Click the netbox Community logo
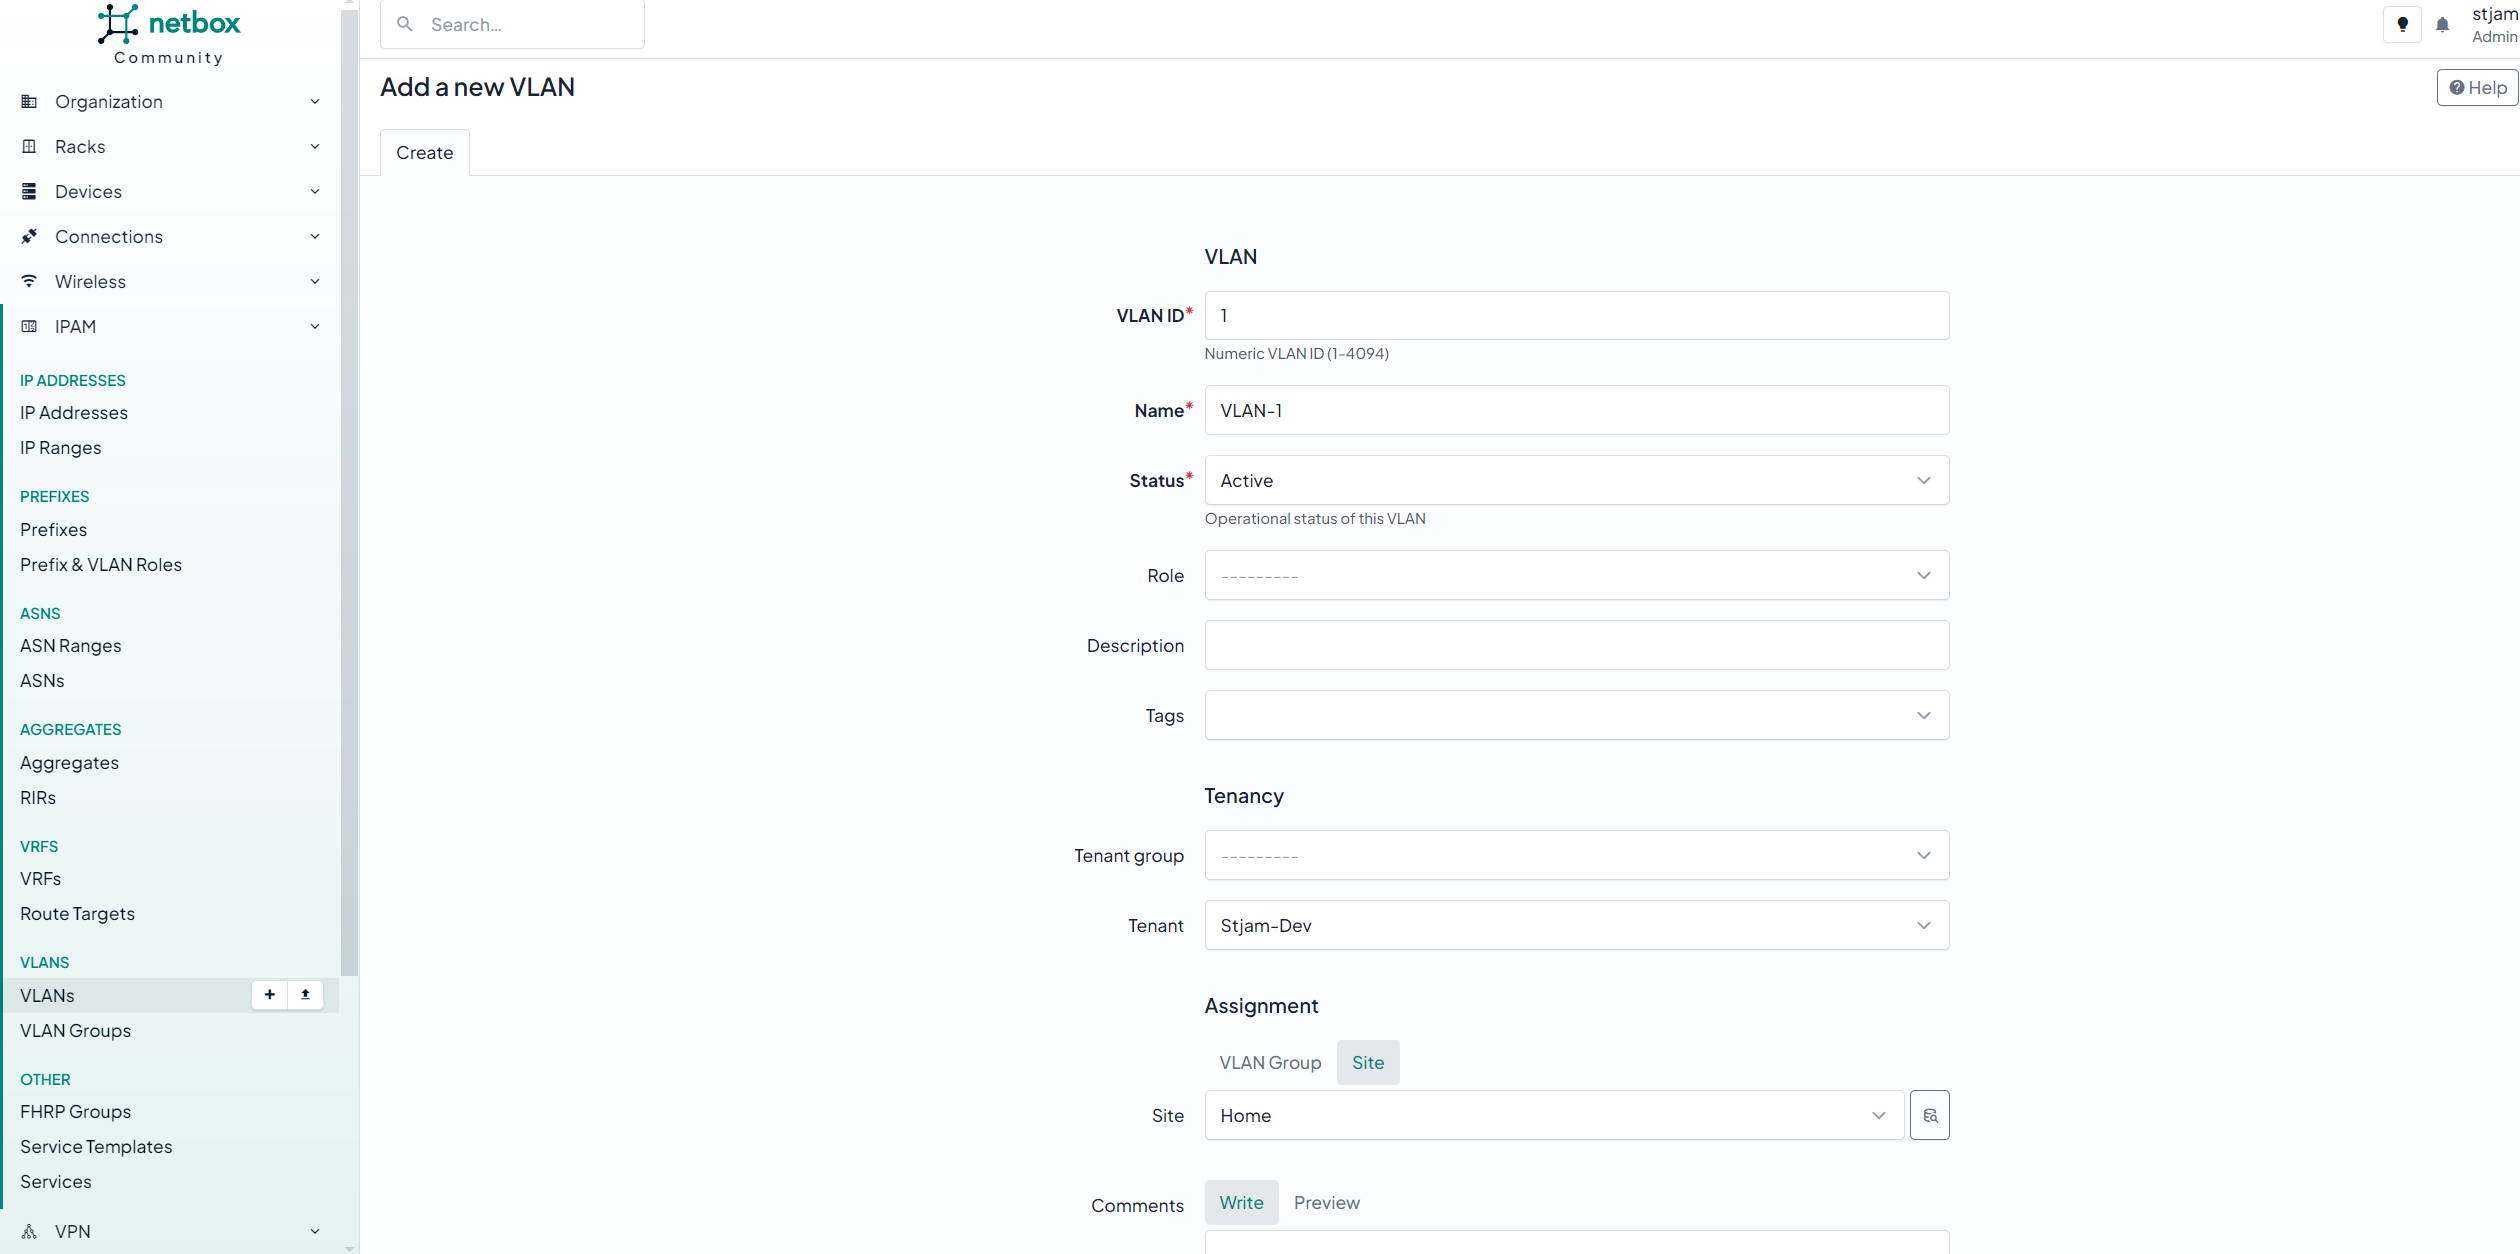2520x1254 pixels. [169, 34]
